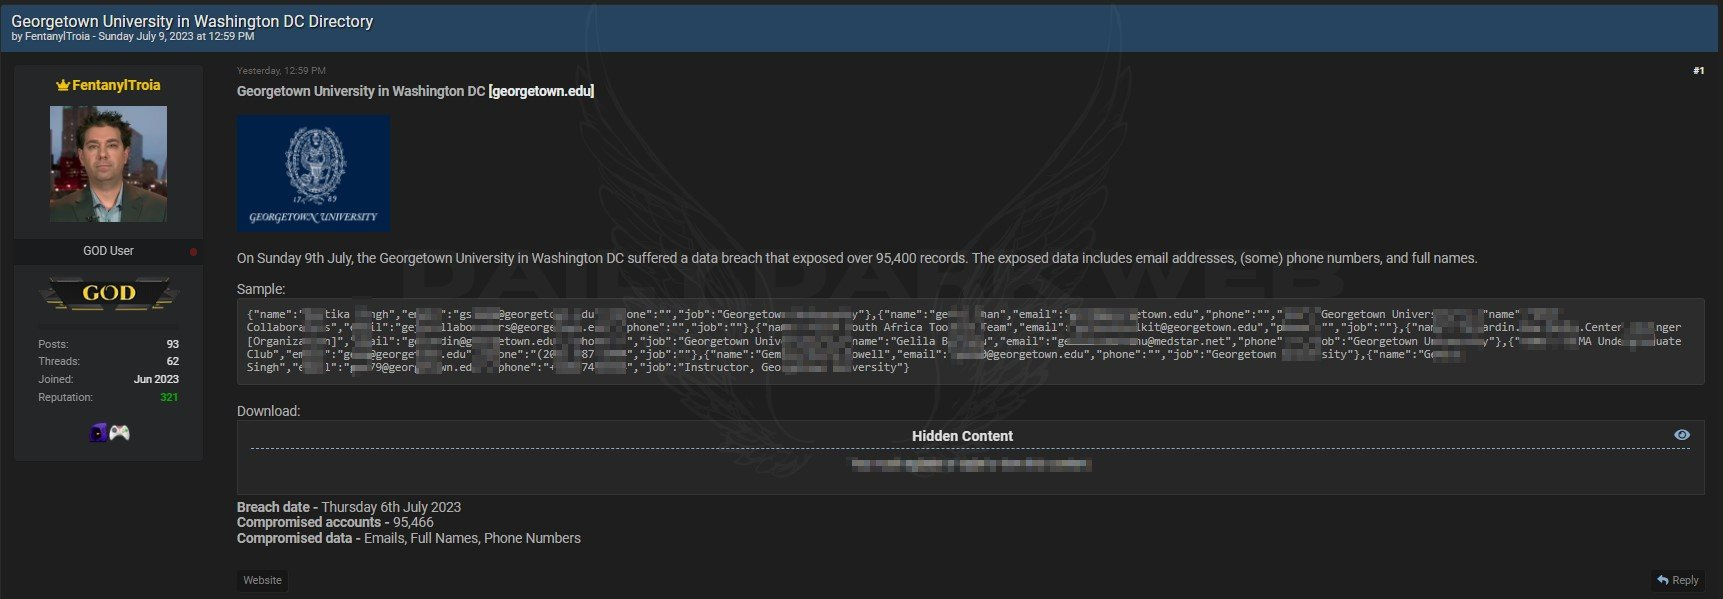
Task: Click the game controller badge icon
Action: 120,433
